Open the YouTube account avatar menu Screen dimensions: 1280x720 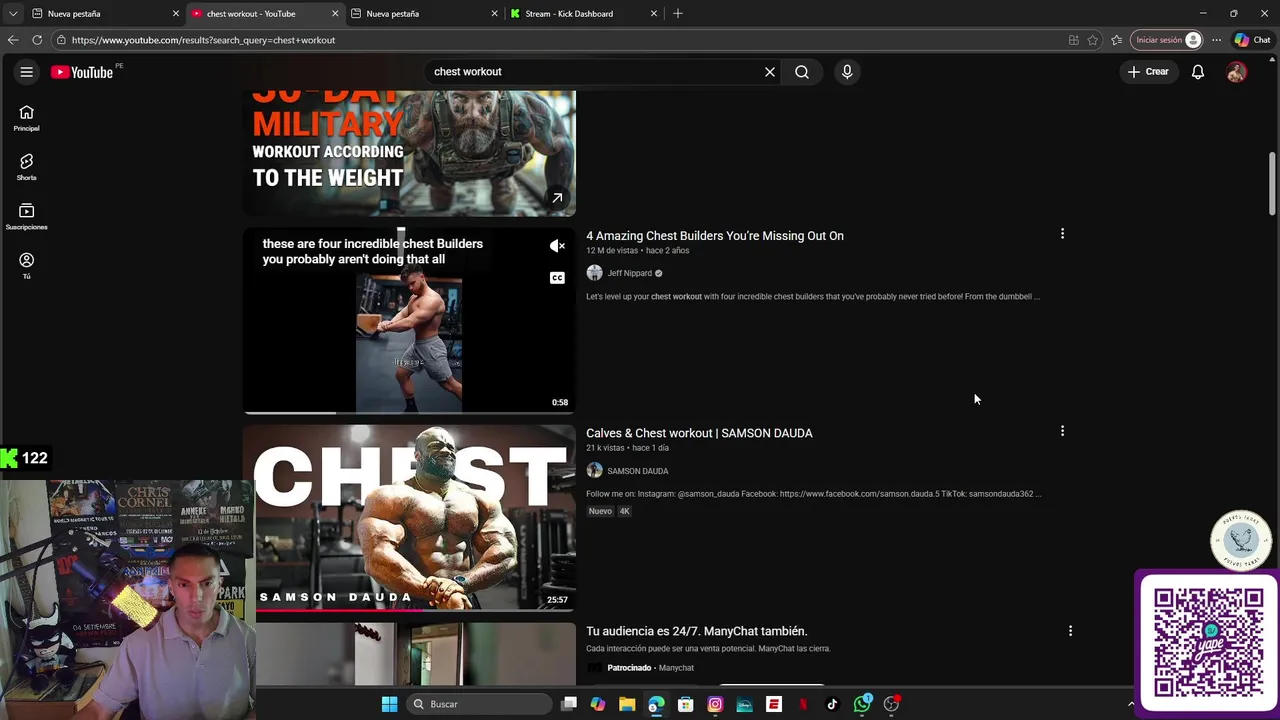1237,72
